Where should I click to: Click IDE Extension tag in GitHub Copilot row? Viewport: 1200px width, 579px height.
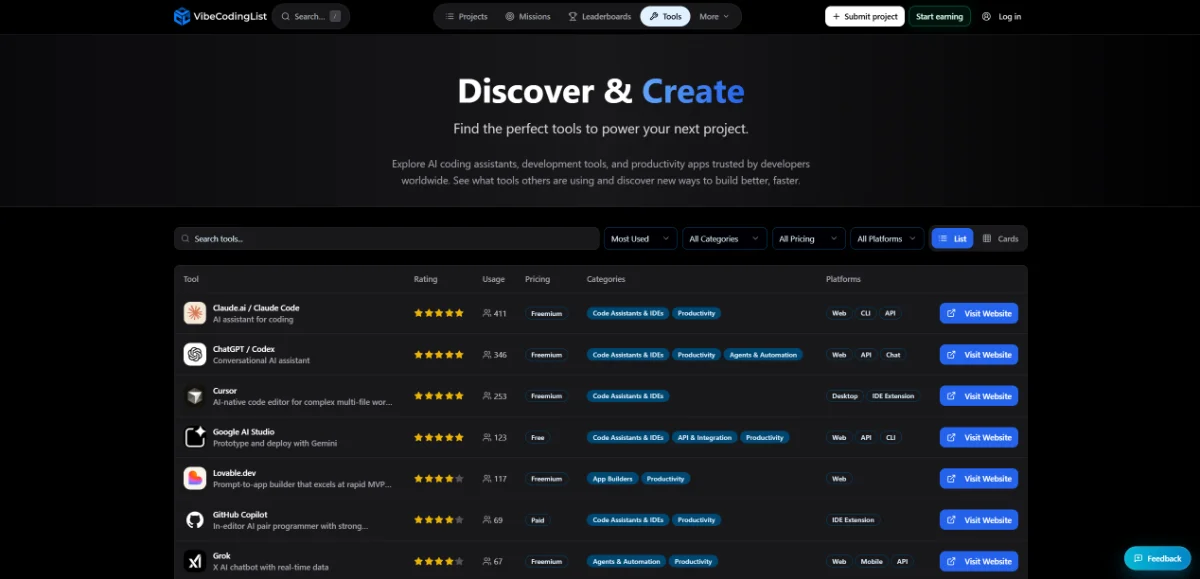(x=853, y=520)
